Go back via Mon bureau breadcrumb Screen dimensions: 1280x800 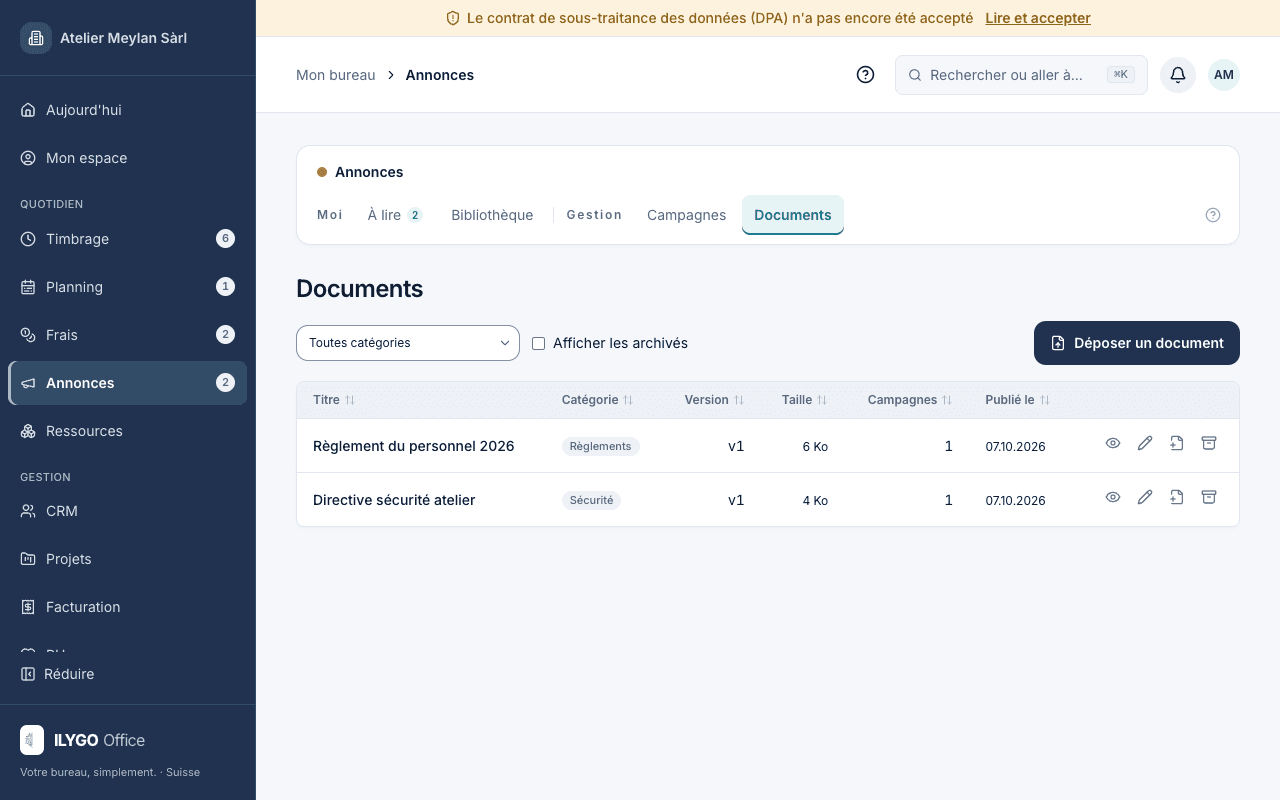[x=336, y=75]
